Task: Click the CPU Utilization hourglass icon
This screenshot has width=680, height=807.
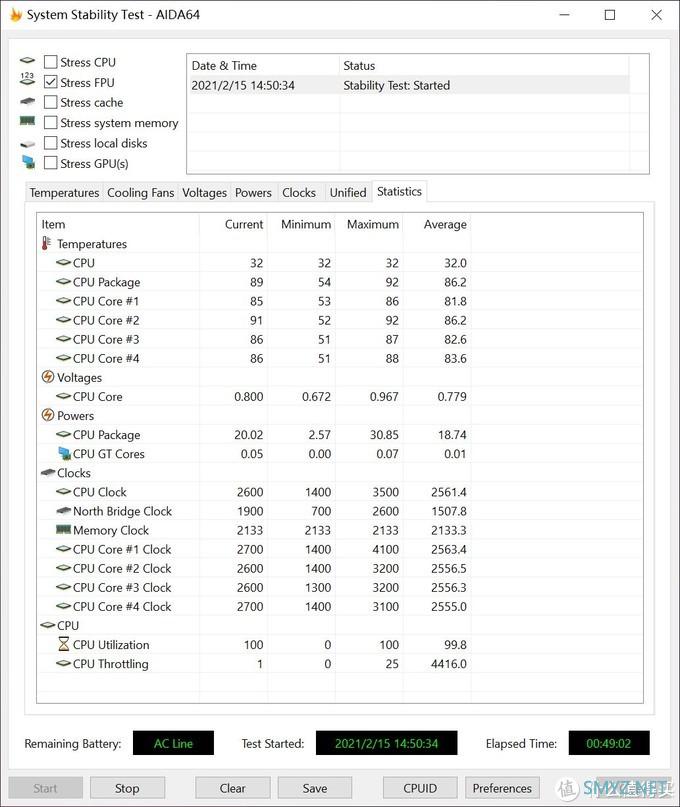Action: click(63, 644)
